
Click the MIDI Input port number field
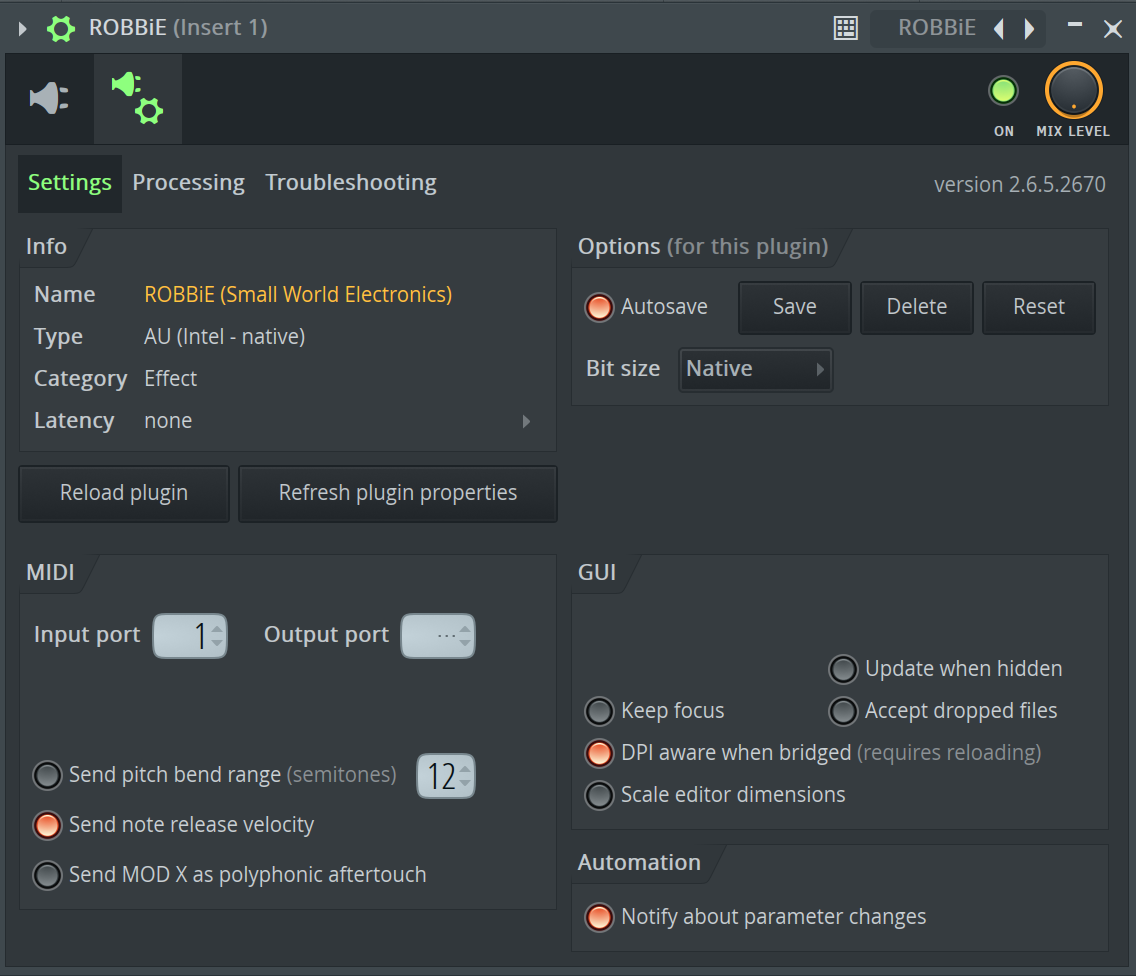[x=189, y=636]
